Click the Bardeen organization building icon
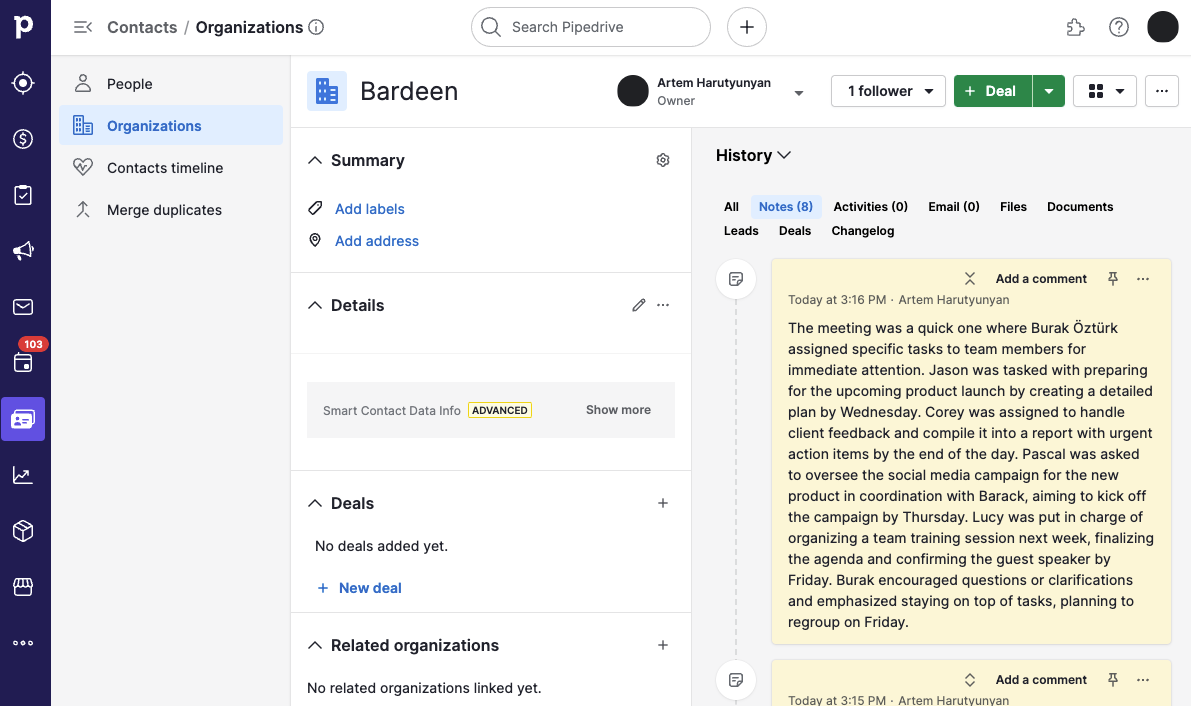This screenshot has width=1191, height=706. [x=327, y=91]
